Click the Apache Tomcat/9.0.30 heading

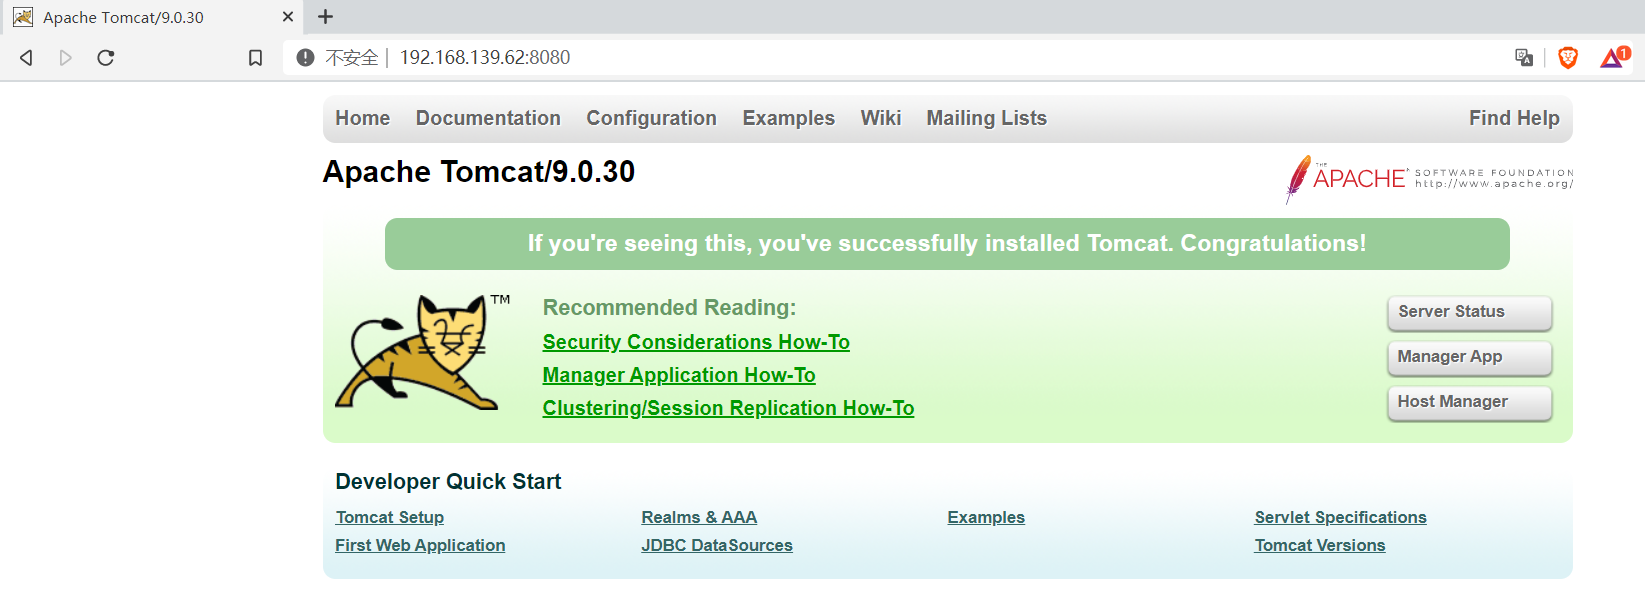479,172
